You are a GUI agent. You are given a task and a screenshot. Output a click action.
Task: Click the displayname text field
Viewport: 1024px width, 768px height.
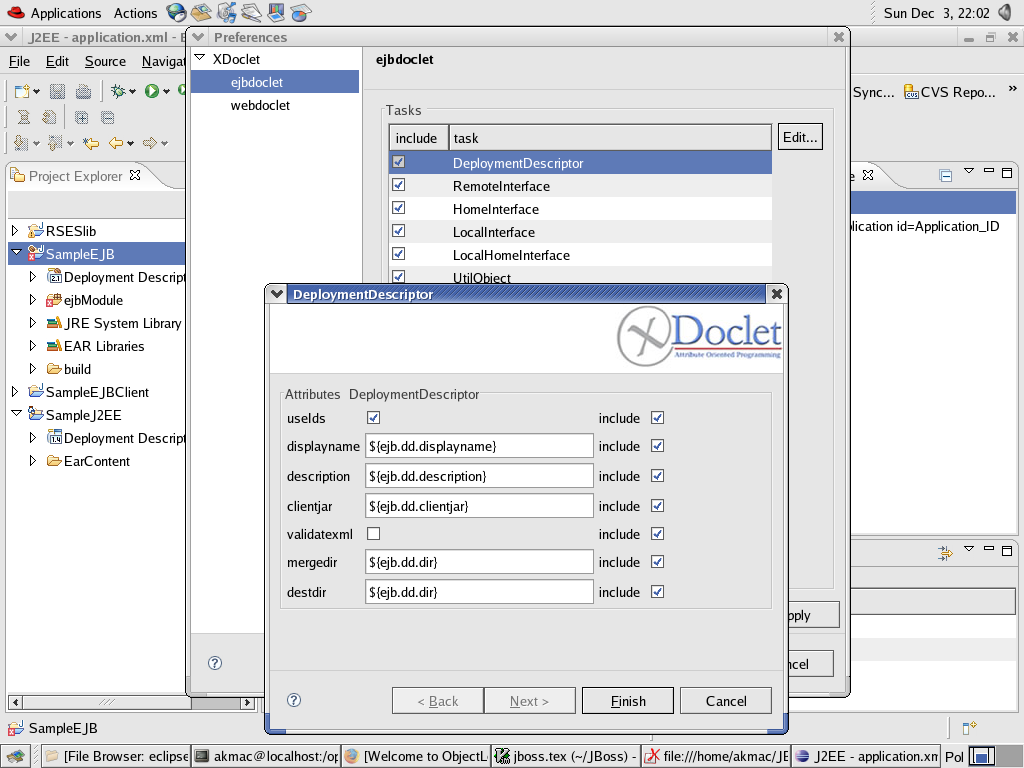(479, 446)
